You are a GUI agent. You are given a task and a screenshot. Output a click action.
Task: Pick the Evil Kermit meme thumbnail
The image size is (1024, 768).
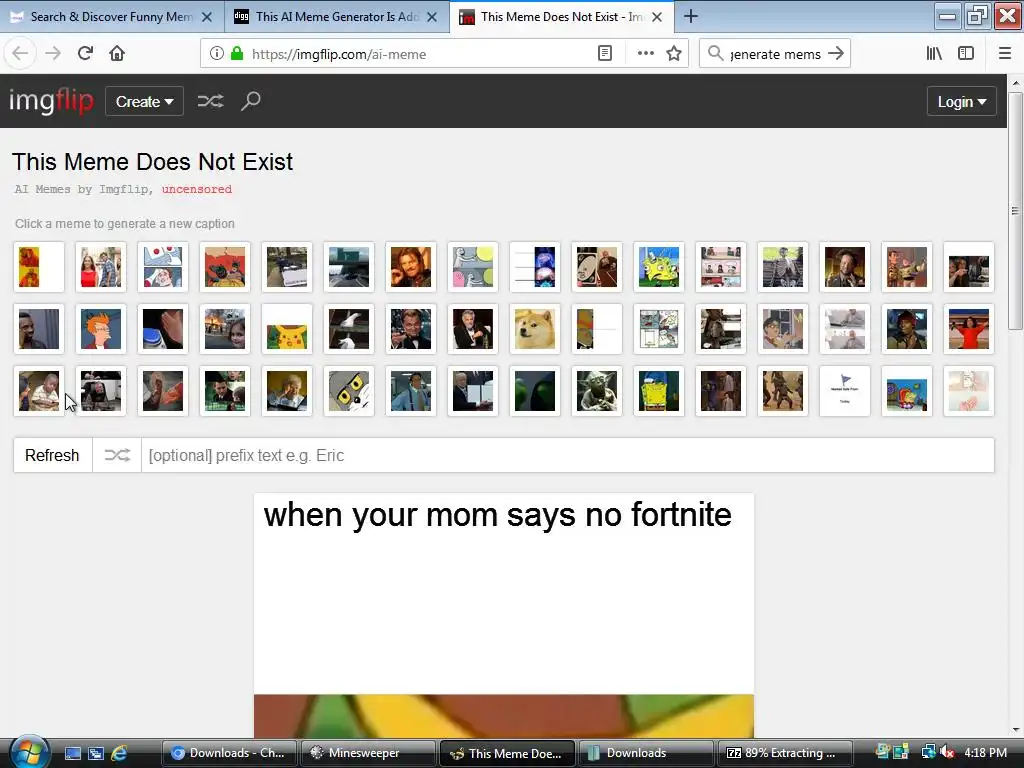(535, 391)
